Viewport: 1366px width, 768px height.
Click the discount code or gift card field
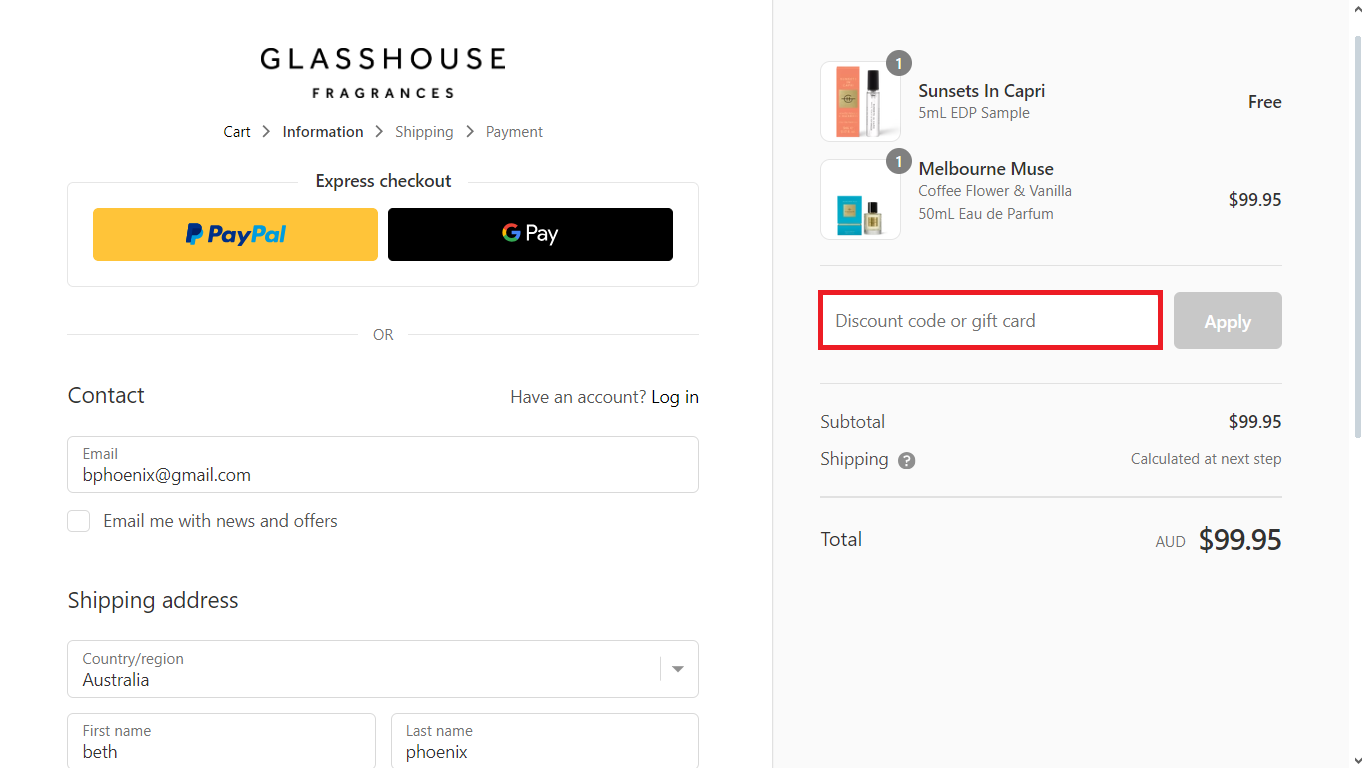click(x=989, y=320)
